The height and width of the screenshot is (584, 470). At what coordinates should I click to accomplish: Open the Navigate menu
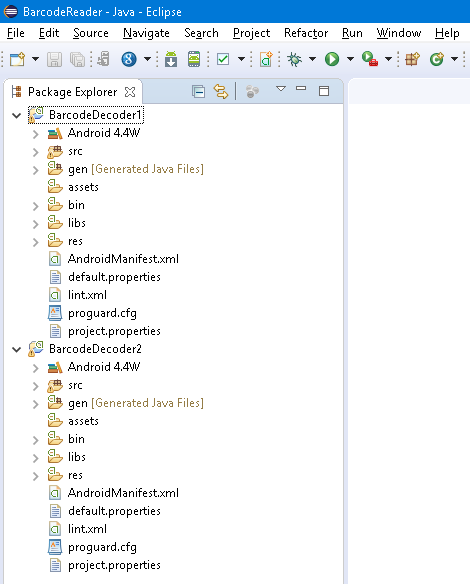pyautogui.click(x=146, y=33)
